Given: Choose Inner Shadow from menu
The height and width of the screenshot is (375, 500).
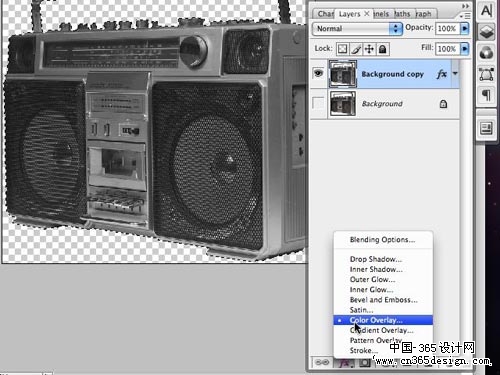Looking at the screenshot, I should (x=383, y=269).
